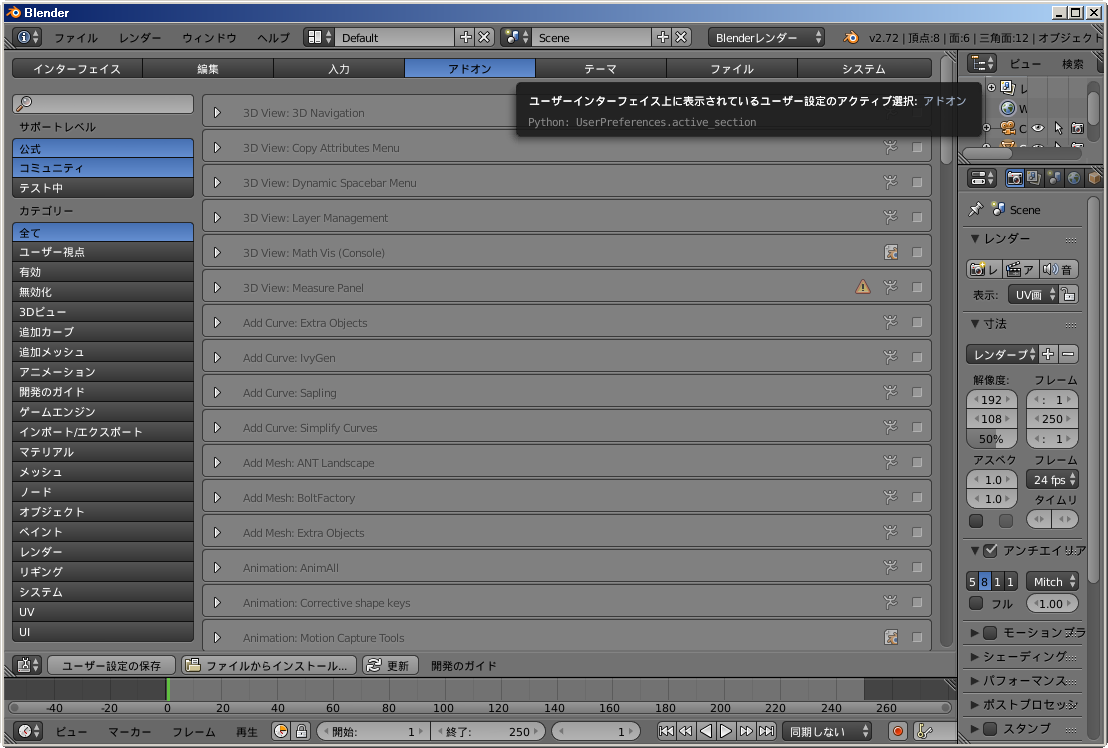Enable the Layer Management addon checkbox

click(917, 218)
